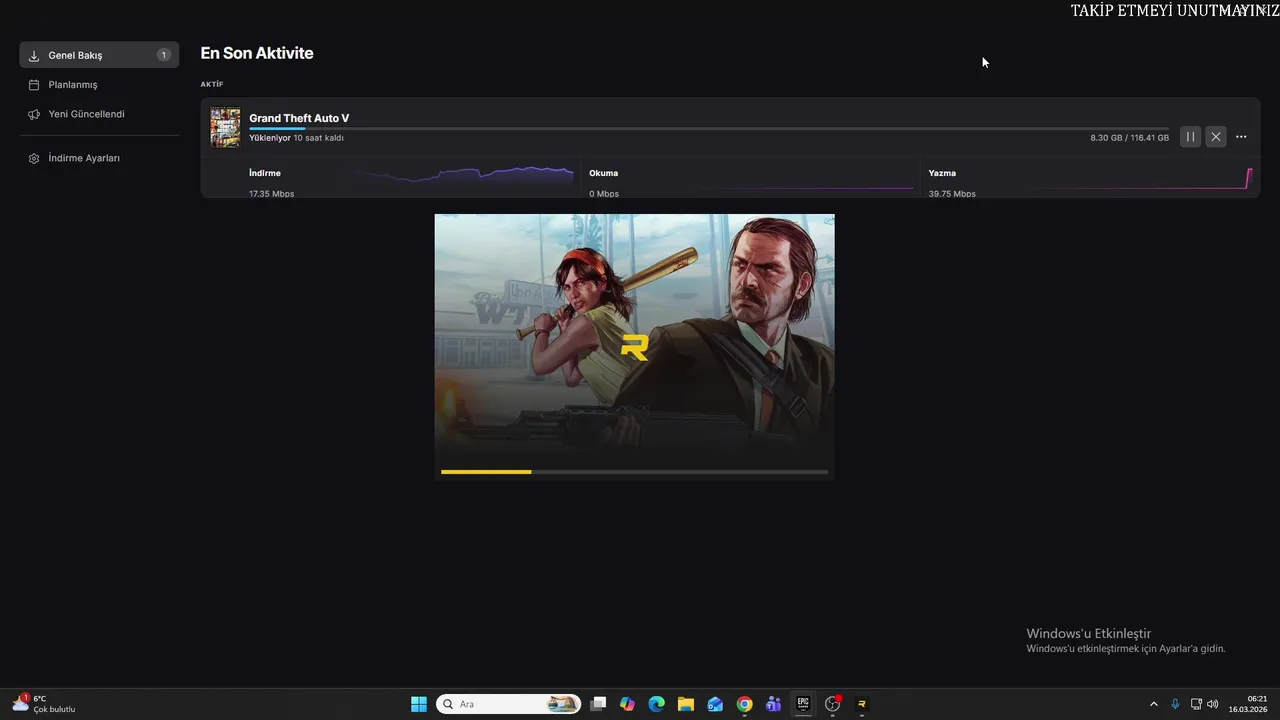The image size is (1280, 720).
Task: Click the calendar icon beside Planlanmış
Action: coord(34,85)
